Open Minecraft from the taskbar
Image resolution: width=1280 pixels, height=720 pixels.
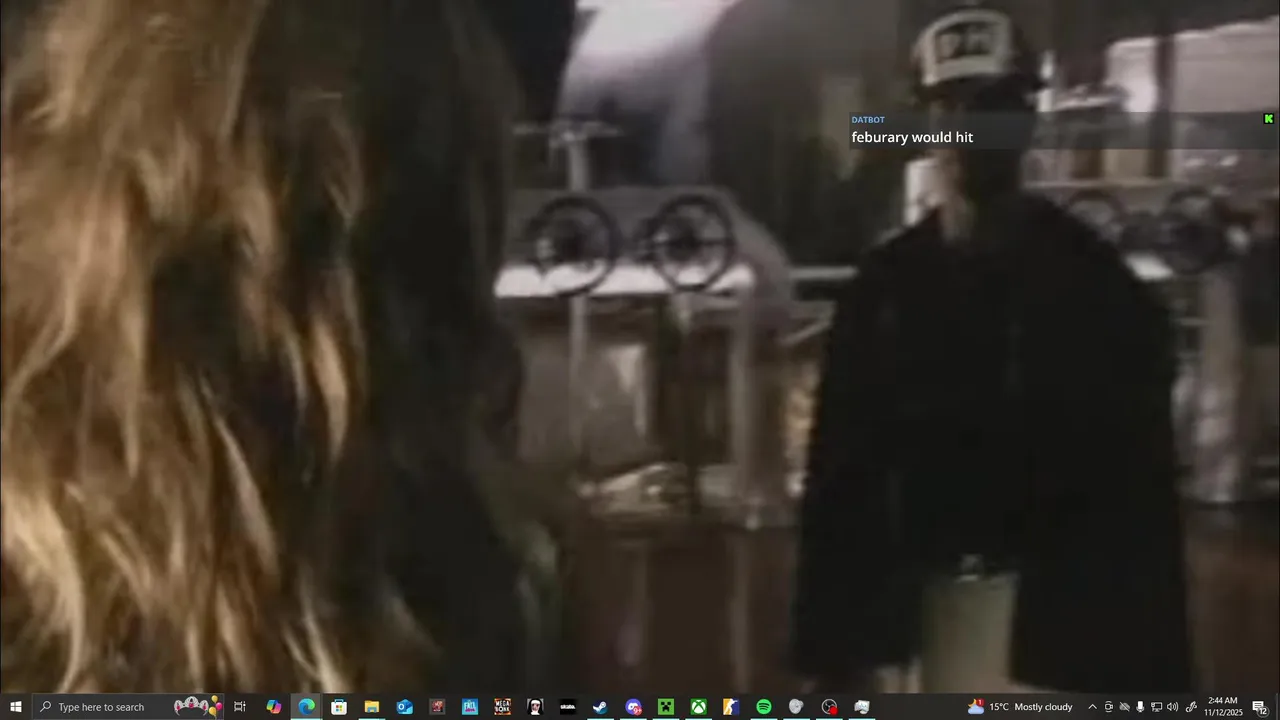(666, 707)
